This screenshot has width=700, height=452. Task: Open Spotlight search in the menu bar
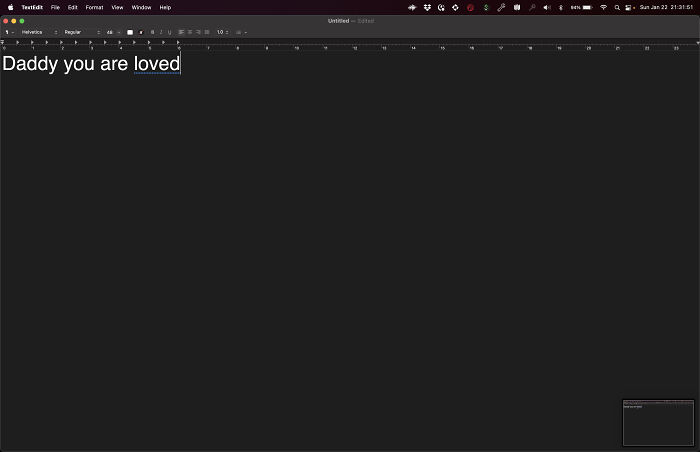click(616, 7)
